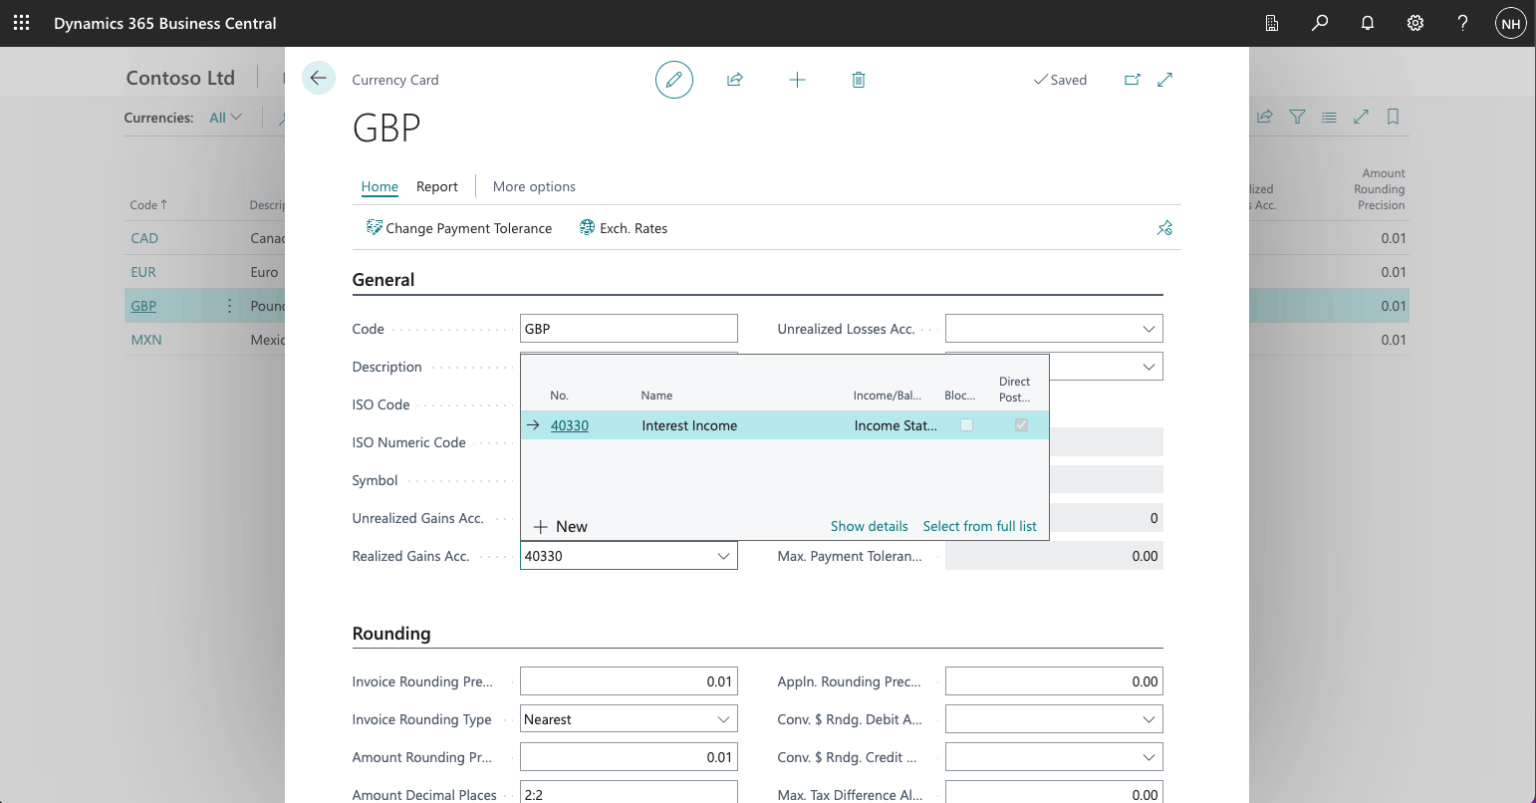Expand the Realized Gains Acc. dropdown
Viewport: 1536px width, 803px height.
[x=723, y=556]
